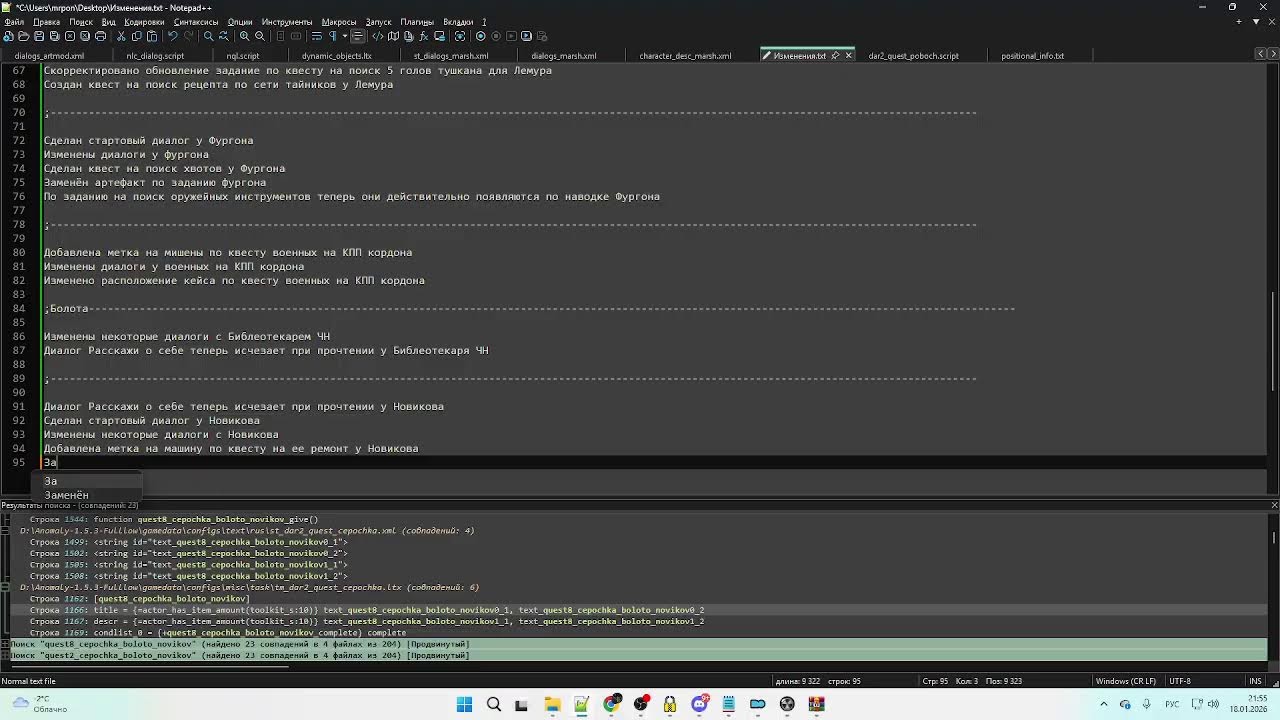
Task: Click the ;Болота section header line
Action: (530, 309)
